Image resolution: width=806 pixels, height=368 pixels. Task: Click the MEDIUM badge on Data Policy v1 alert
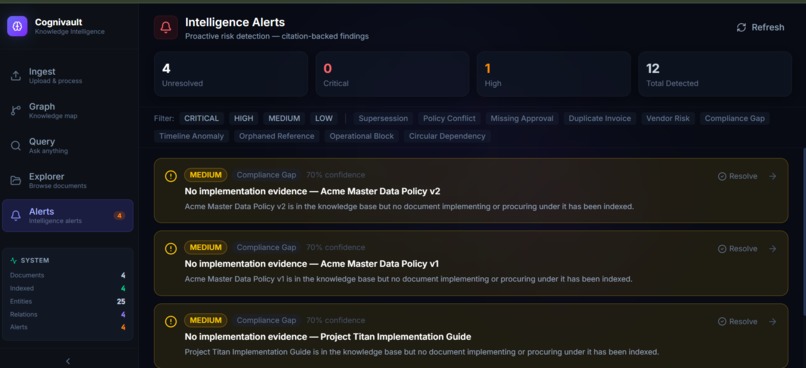[206, 247]
